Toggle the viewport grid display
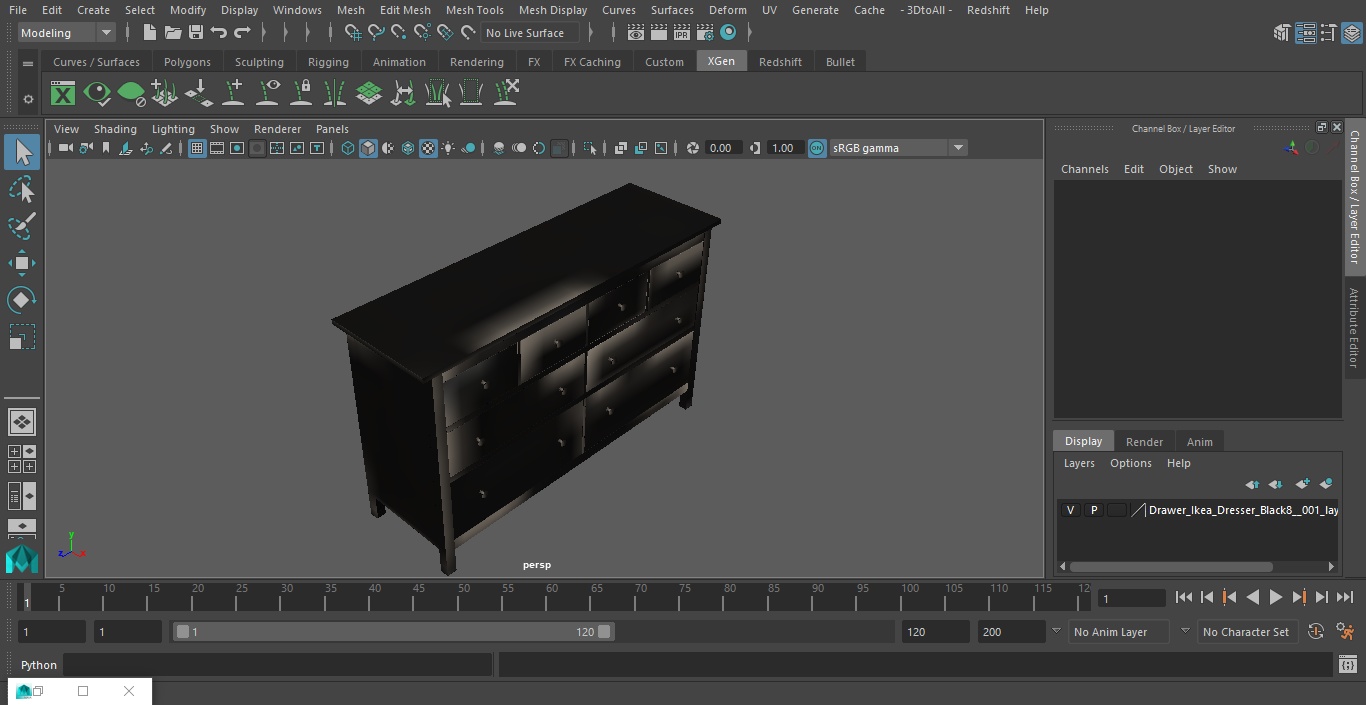 pos(197,148)
